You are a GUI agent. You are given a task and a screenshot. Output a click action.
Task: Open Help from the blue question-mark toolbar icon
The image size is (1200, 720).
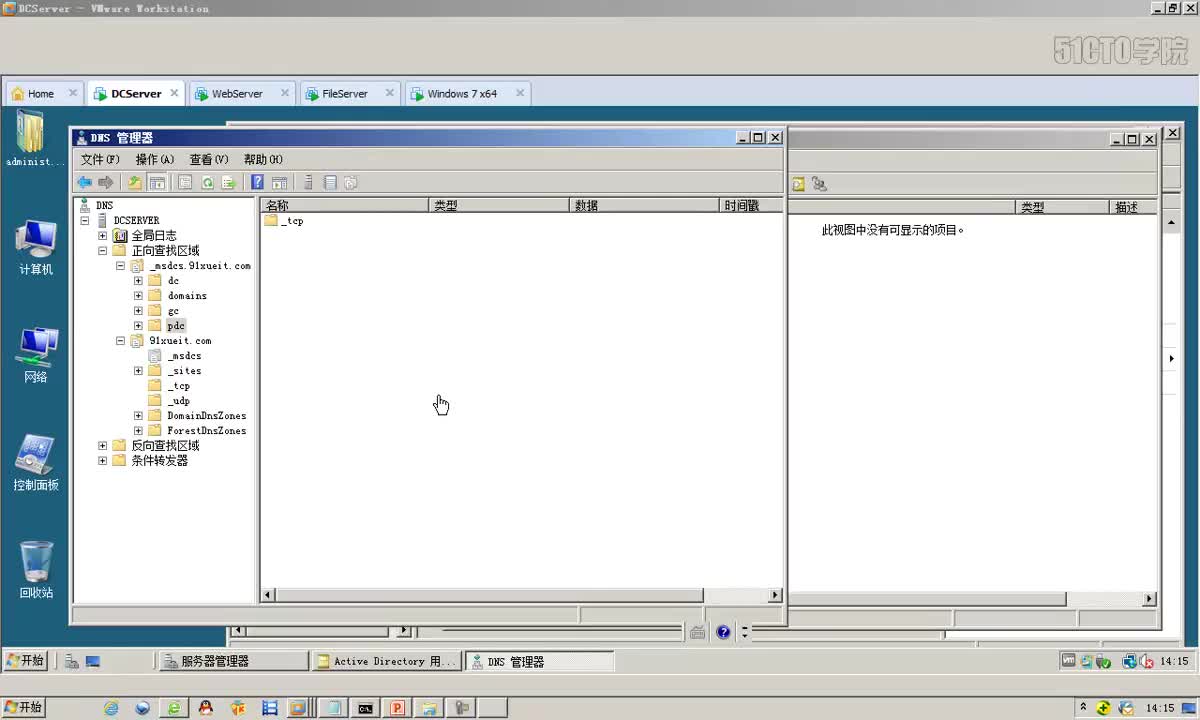tap(257, 183)
